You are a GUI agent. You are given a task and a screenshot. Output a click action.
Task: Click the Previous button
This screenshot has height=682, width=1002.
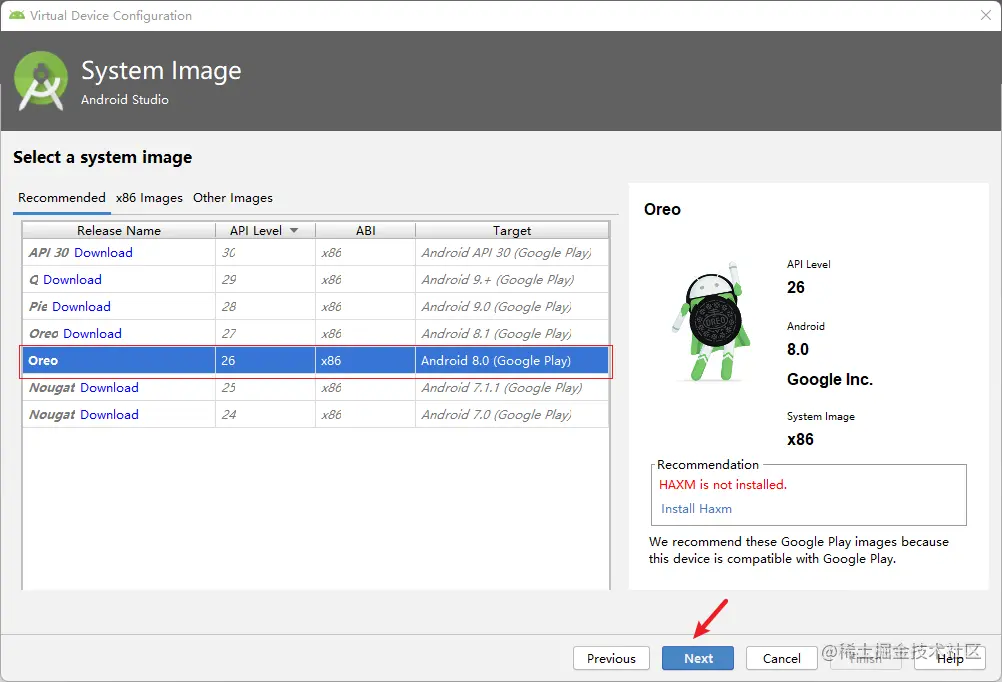(611, 658)
